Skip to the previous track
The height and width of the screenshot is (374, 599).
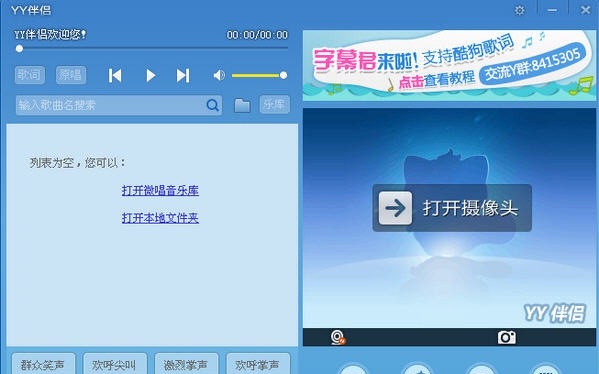pyautogui.click(x=115, y=76)
